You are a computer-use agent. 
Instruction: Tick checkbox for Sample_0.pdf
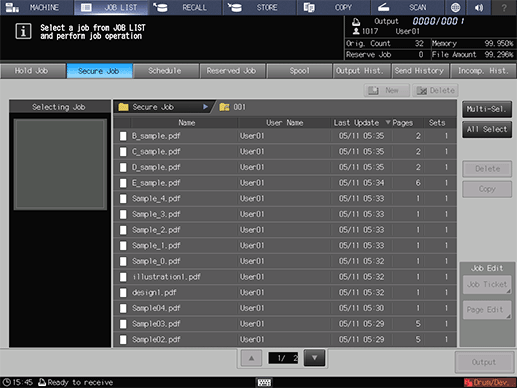click(123, 261)
